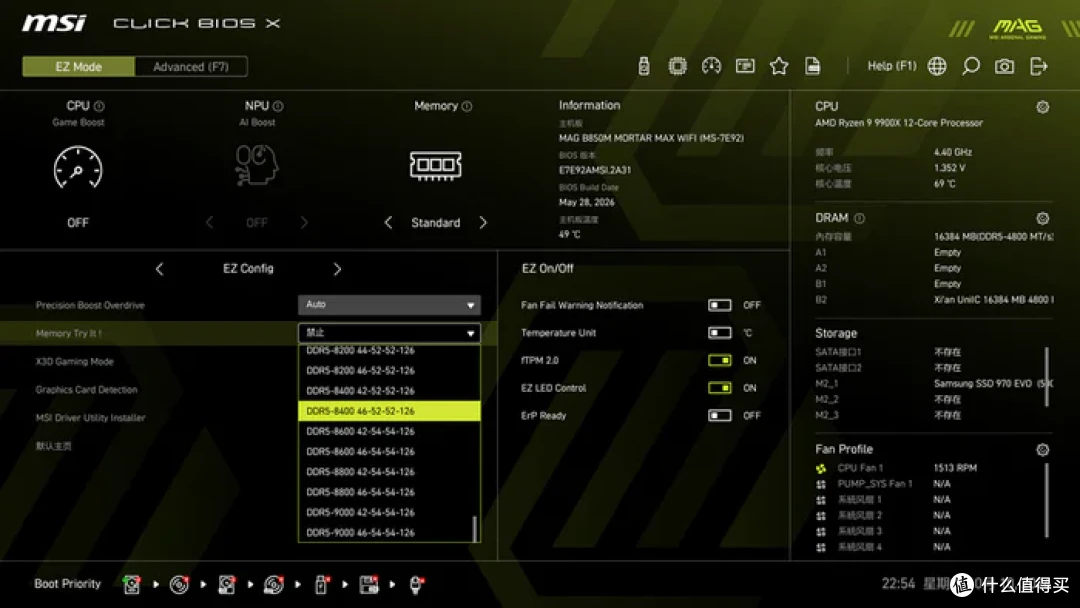Click the info icon next to Memory
Viewport: 1080px width, 608px height.
tap(467, 106)
